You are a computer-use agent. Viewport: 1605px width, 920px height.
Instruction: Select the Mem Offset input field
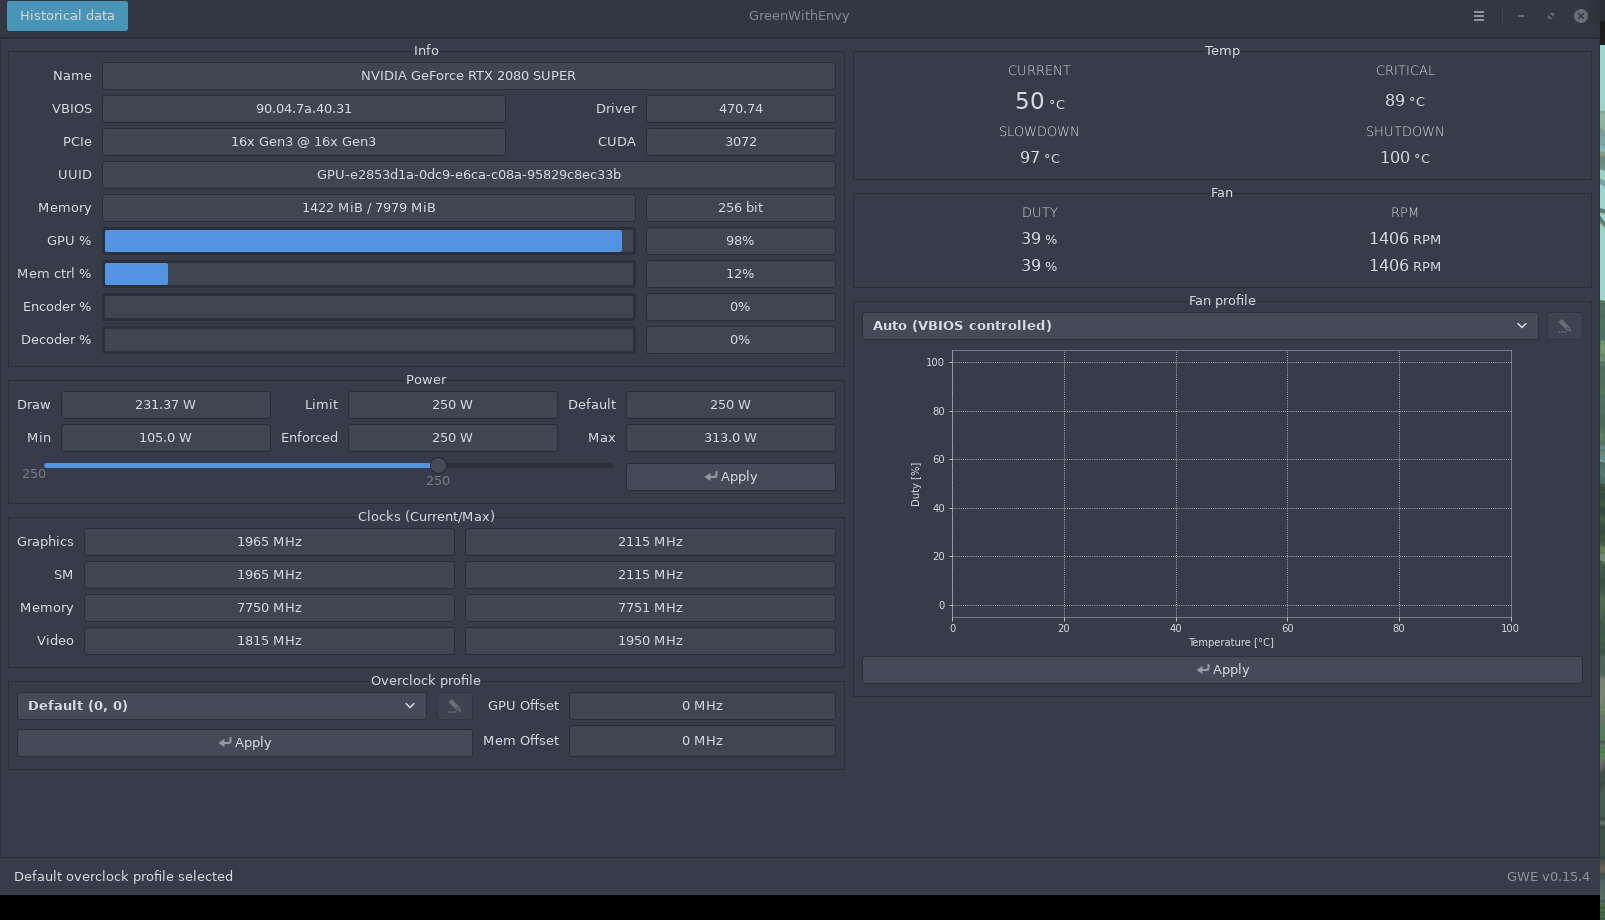(x=701, y=740)
